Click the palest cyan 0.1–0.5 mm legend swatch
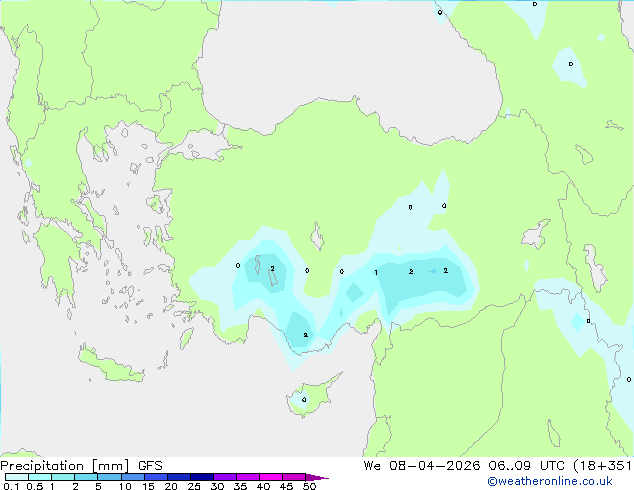The width and height of the screenshot is (634, 490). click(17, 477)
